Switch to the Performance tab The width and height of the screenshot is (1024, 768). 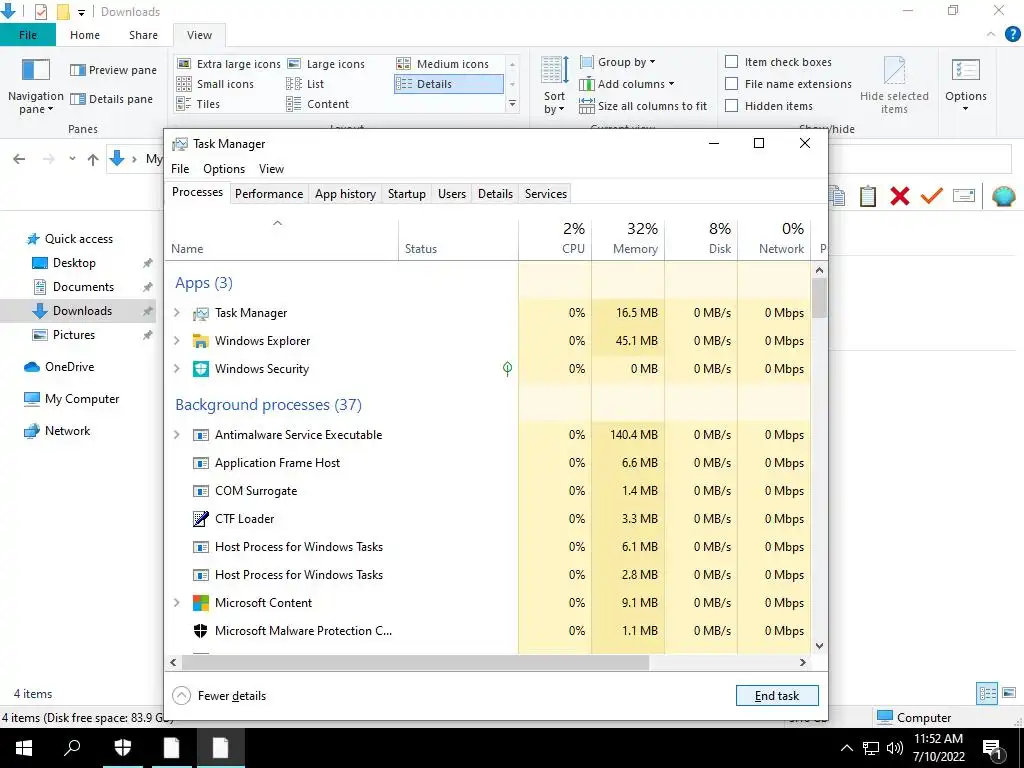click(x=269, y=194)
